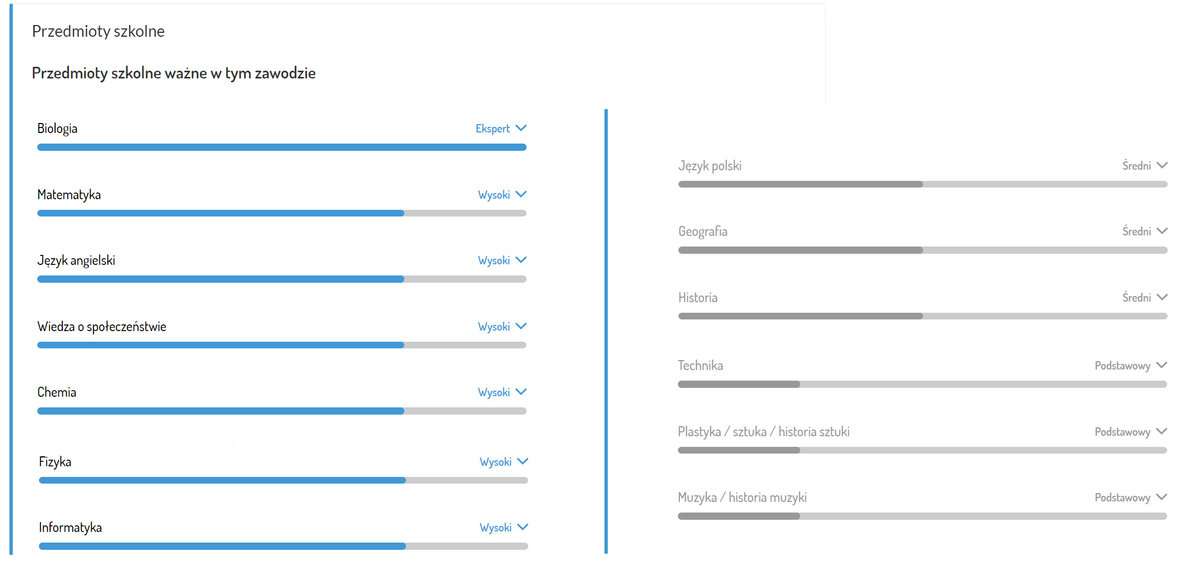Click the Biologia progress bar

point(281,147)
